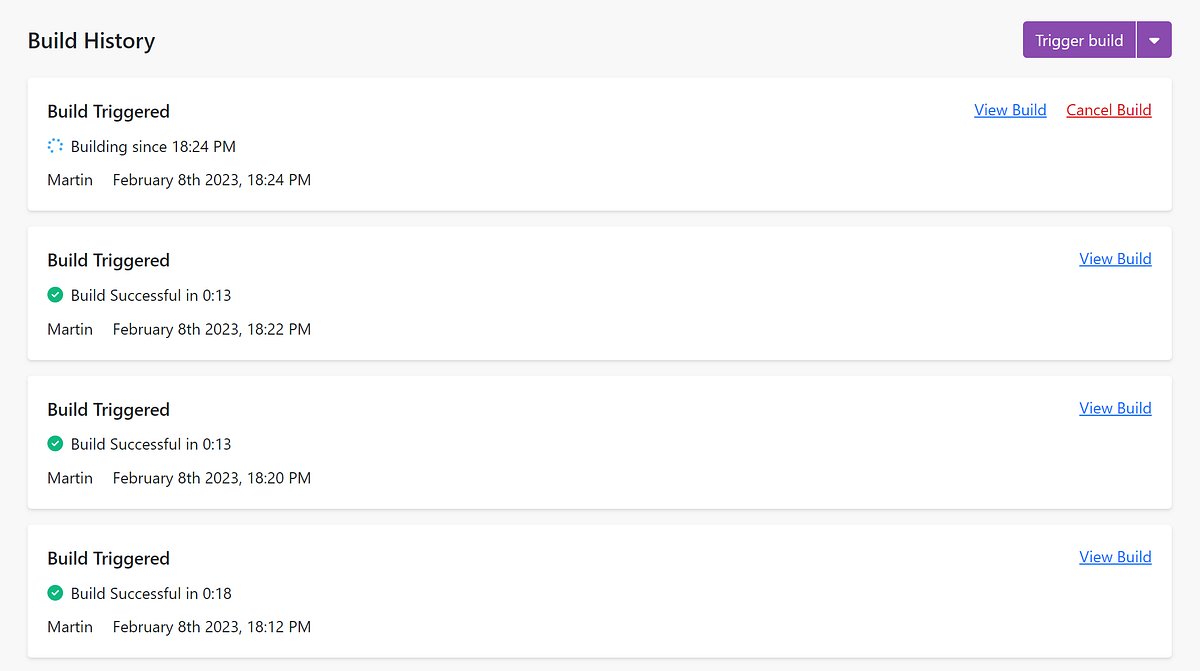Select the Build Triggered title on the 18:24 card

click(108, 111)
